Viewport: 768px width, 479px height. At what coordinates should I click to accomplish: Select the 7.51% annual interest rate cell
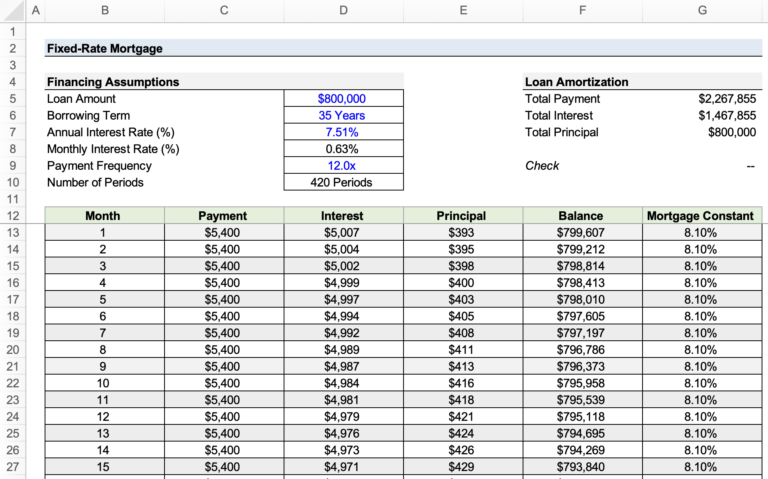coord(343,132)
